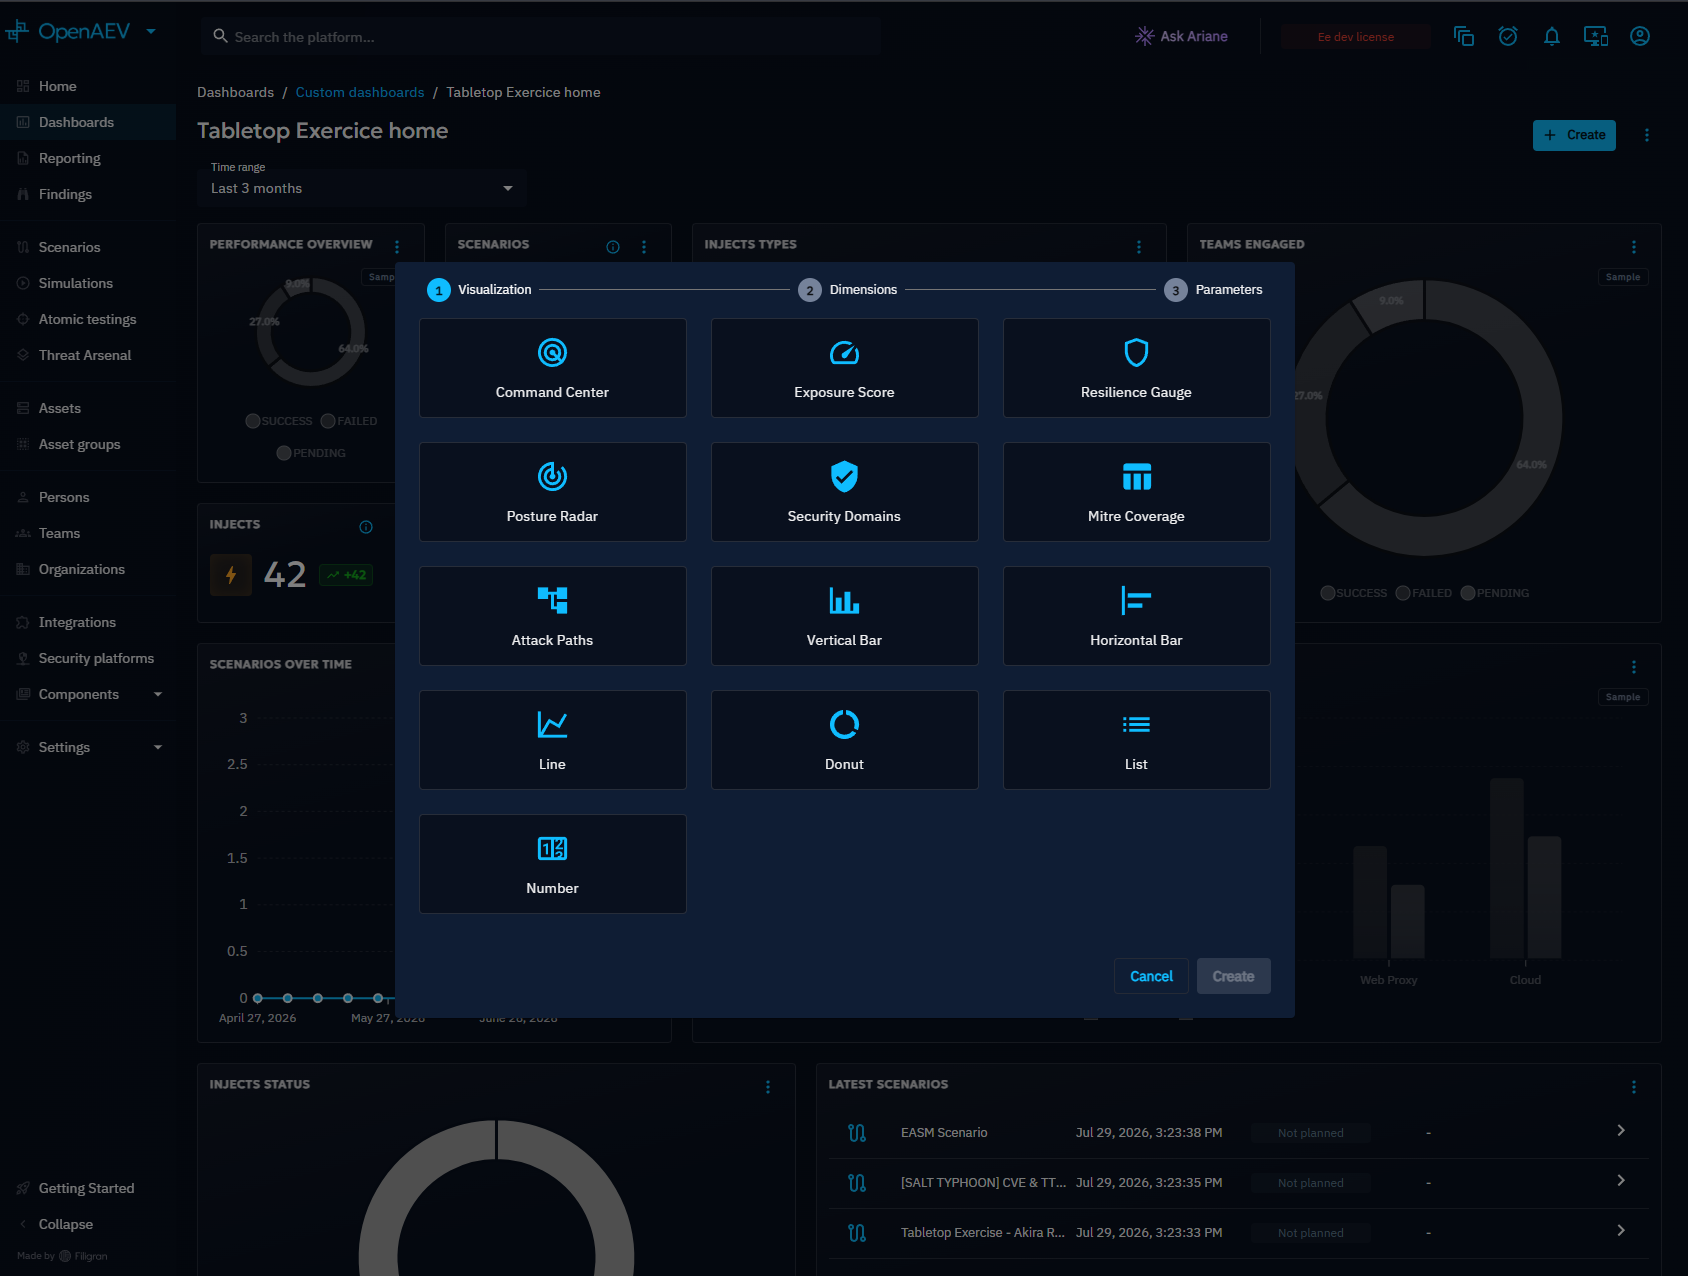
Task: Open kebab menu on Latest Scenarios widget
Action: pyautogui.click(x=1634, y=1087)
